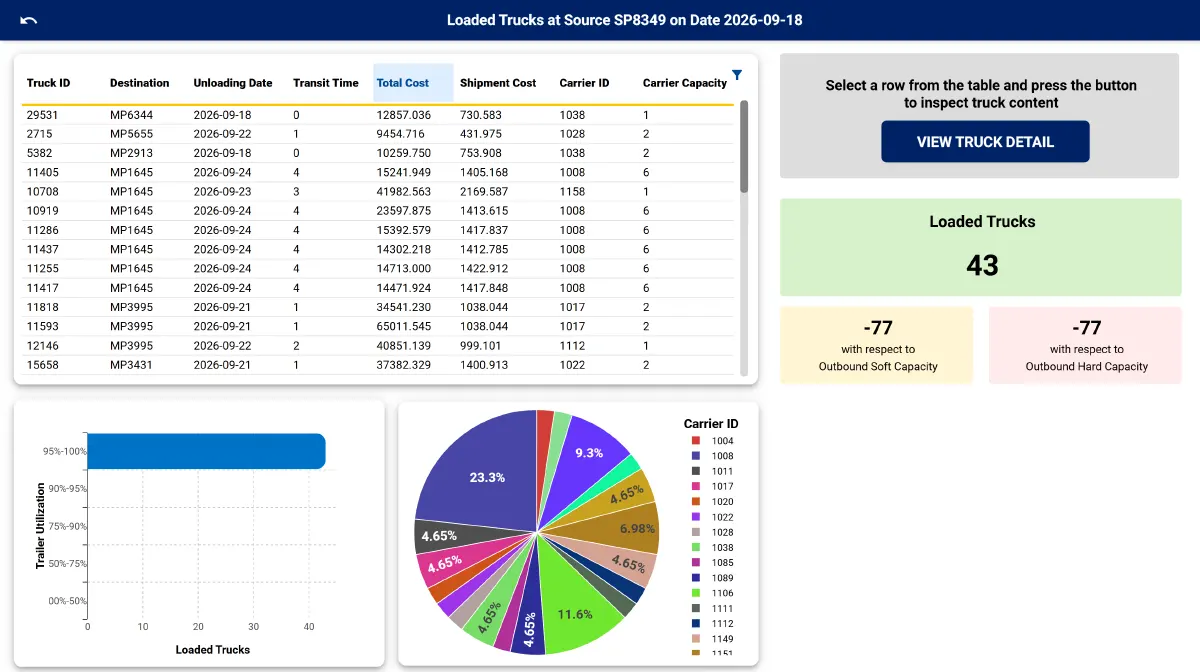
Task: Sort by Transit Time column header
Action: click(326, 83)
